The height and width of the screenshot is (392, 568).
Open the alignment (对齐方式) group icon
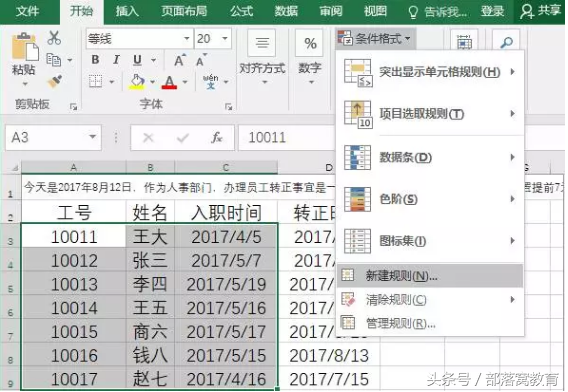coord(262,43)
